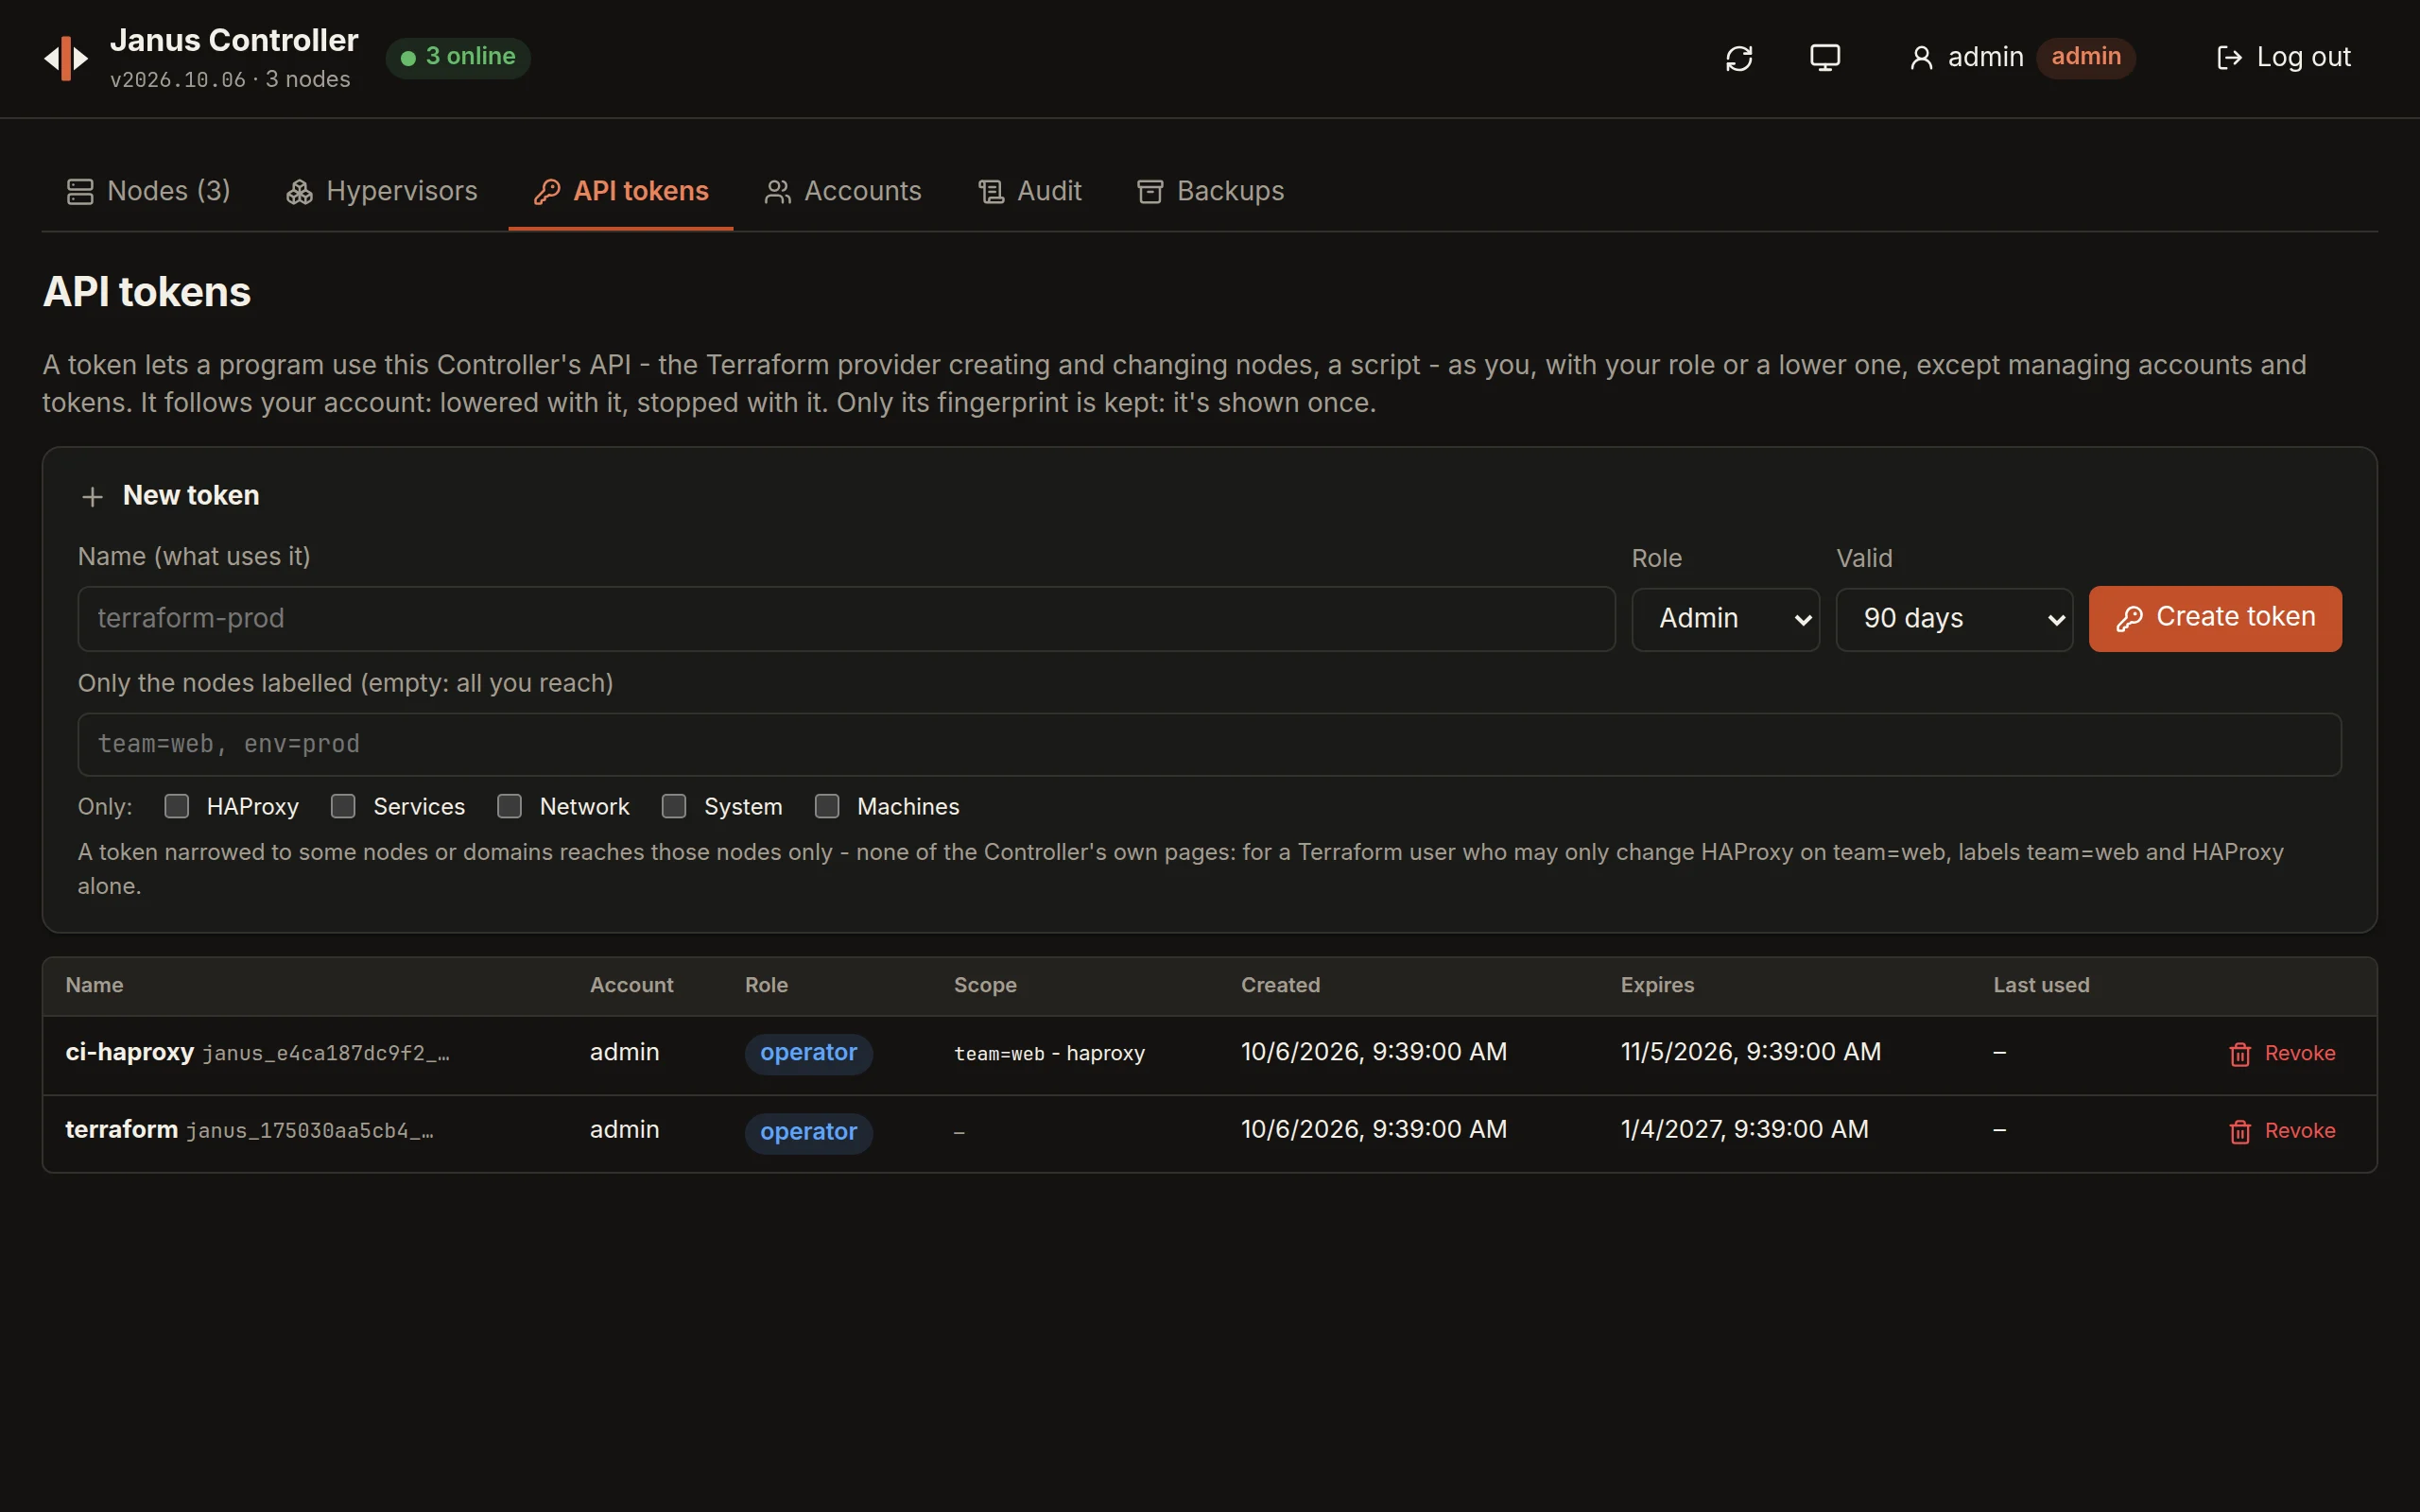Click version text v2026.10.06 · 3 nodes

[x=230, y=80]
